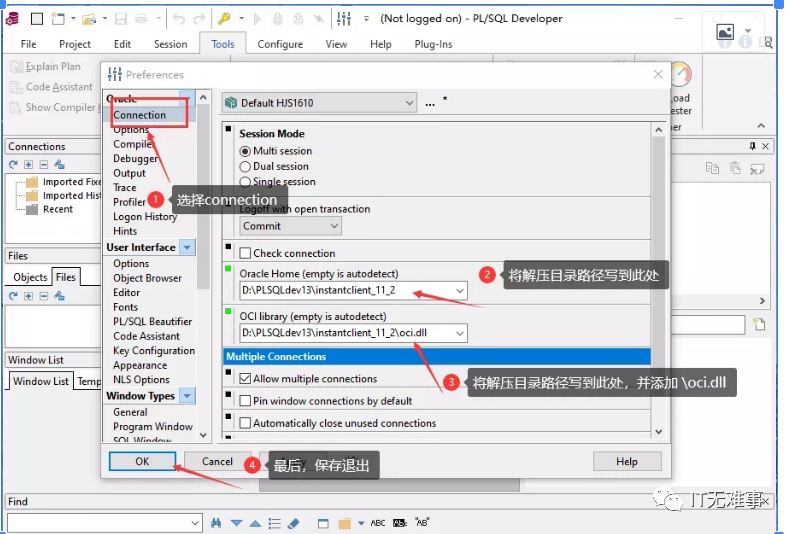Viewport: 789px width, 534px height.
Task: Uncheck Allow multiple connections
Action: tap(245, 378)
